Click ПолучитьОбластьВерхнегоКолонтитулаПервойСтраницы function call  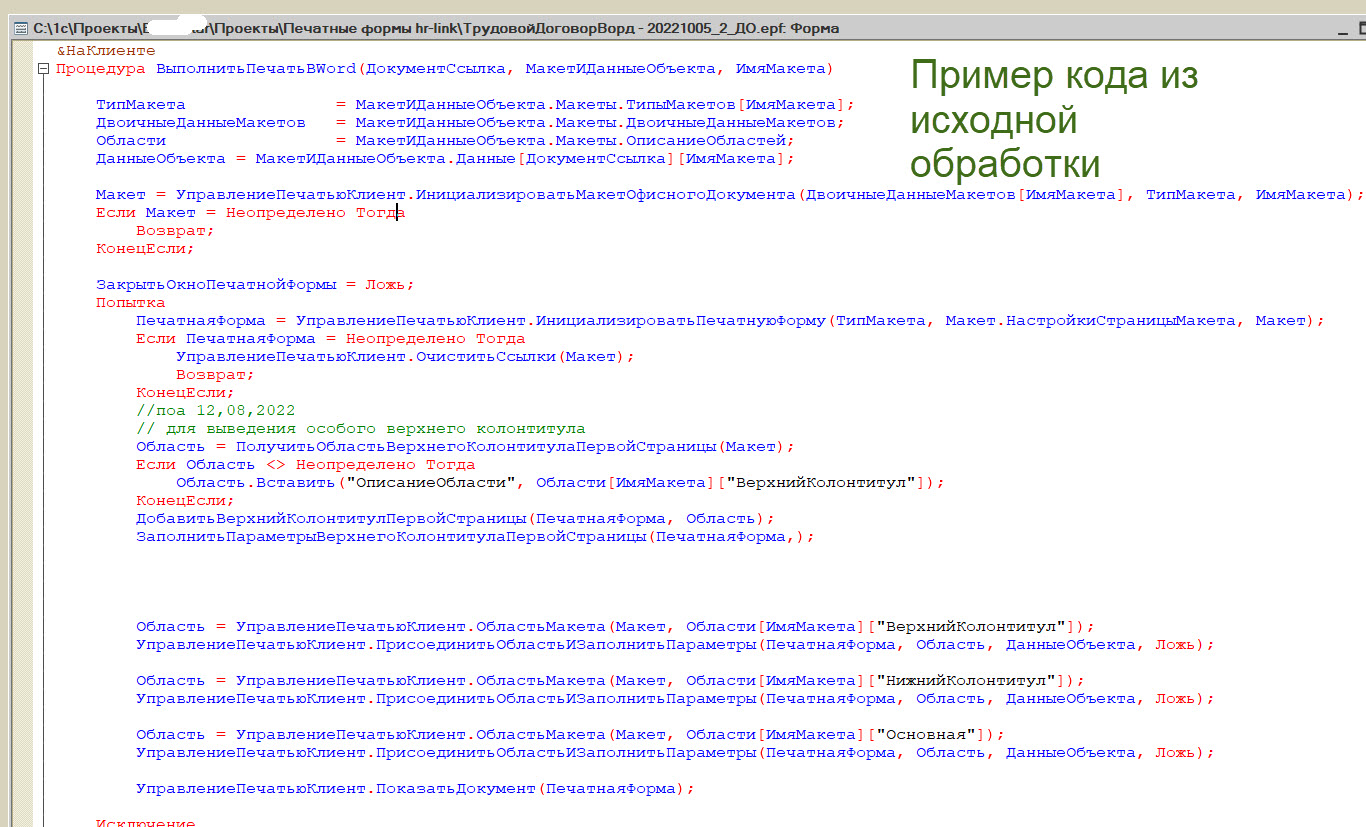click(476, 447)
